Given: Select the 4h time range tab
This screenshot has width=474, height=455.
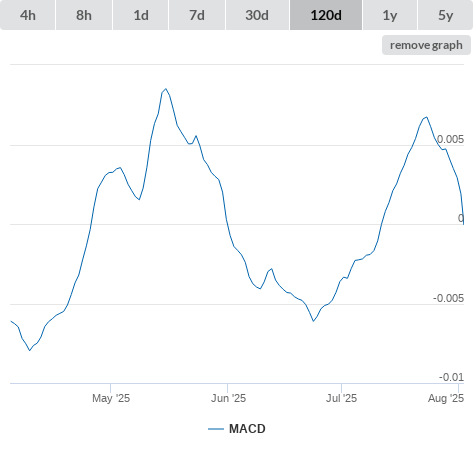Looking at the screenshot, I should [x=28, y=15].
